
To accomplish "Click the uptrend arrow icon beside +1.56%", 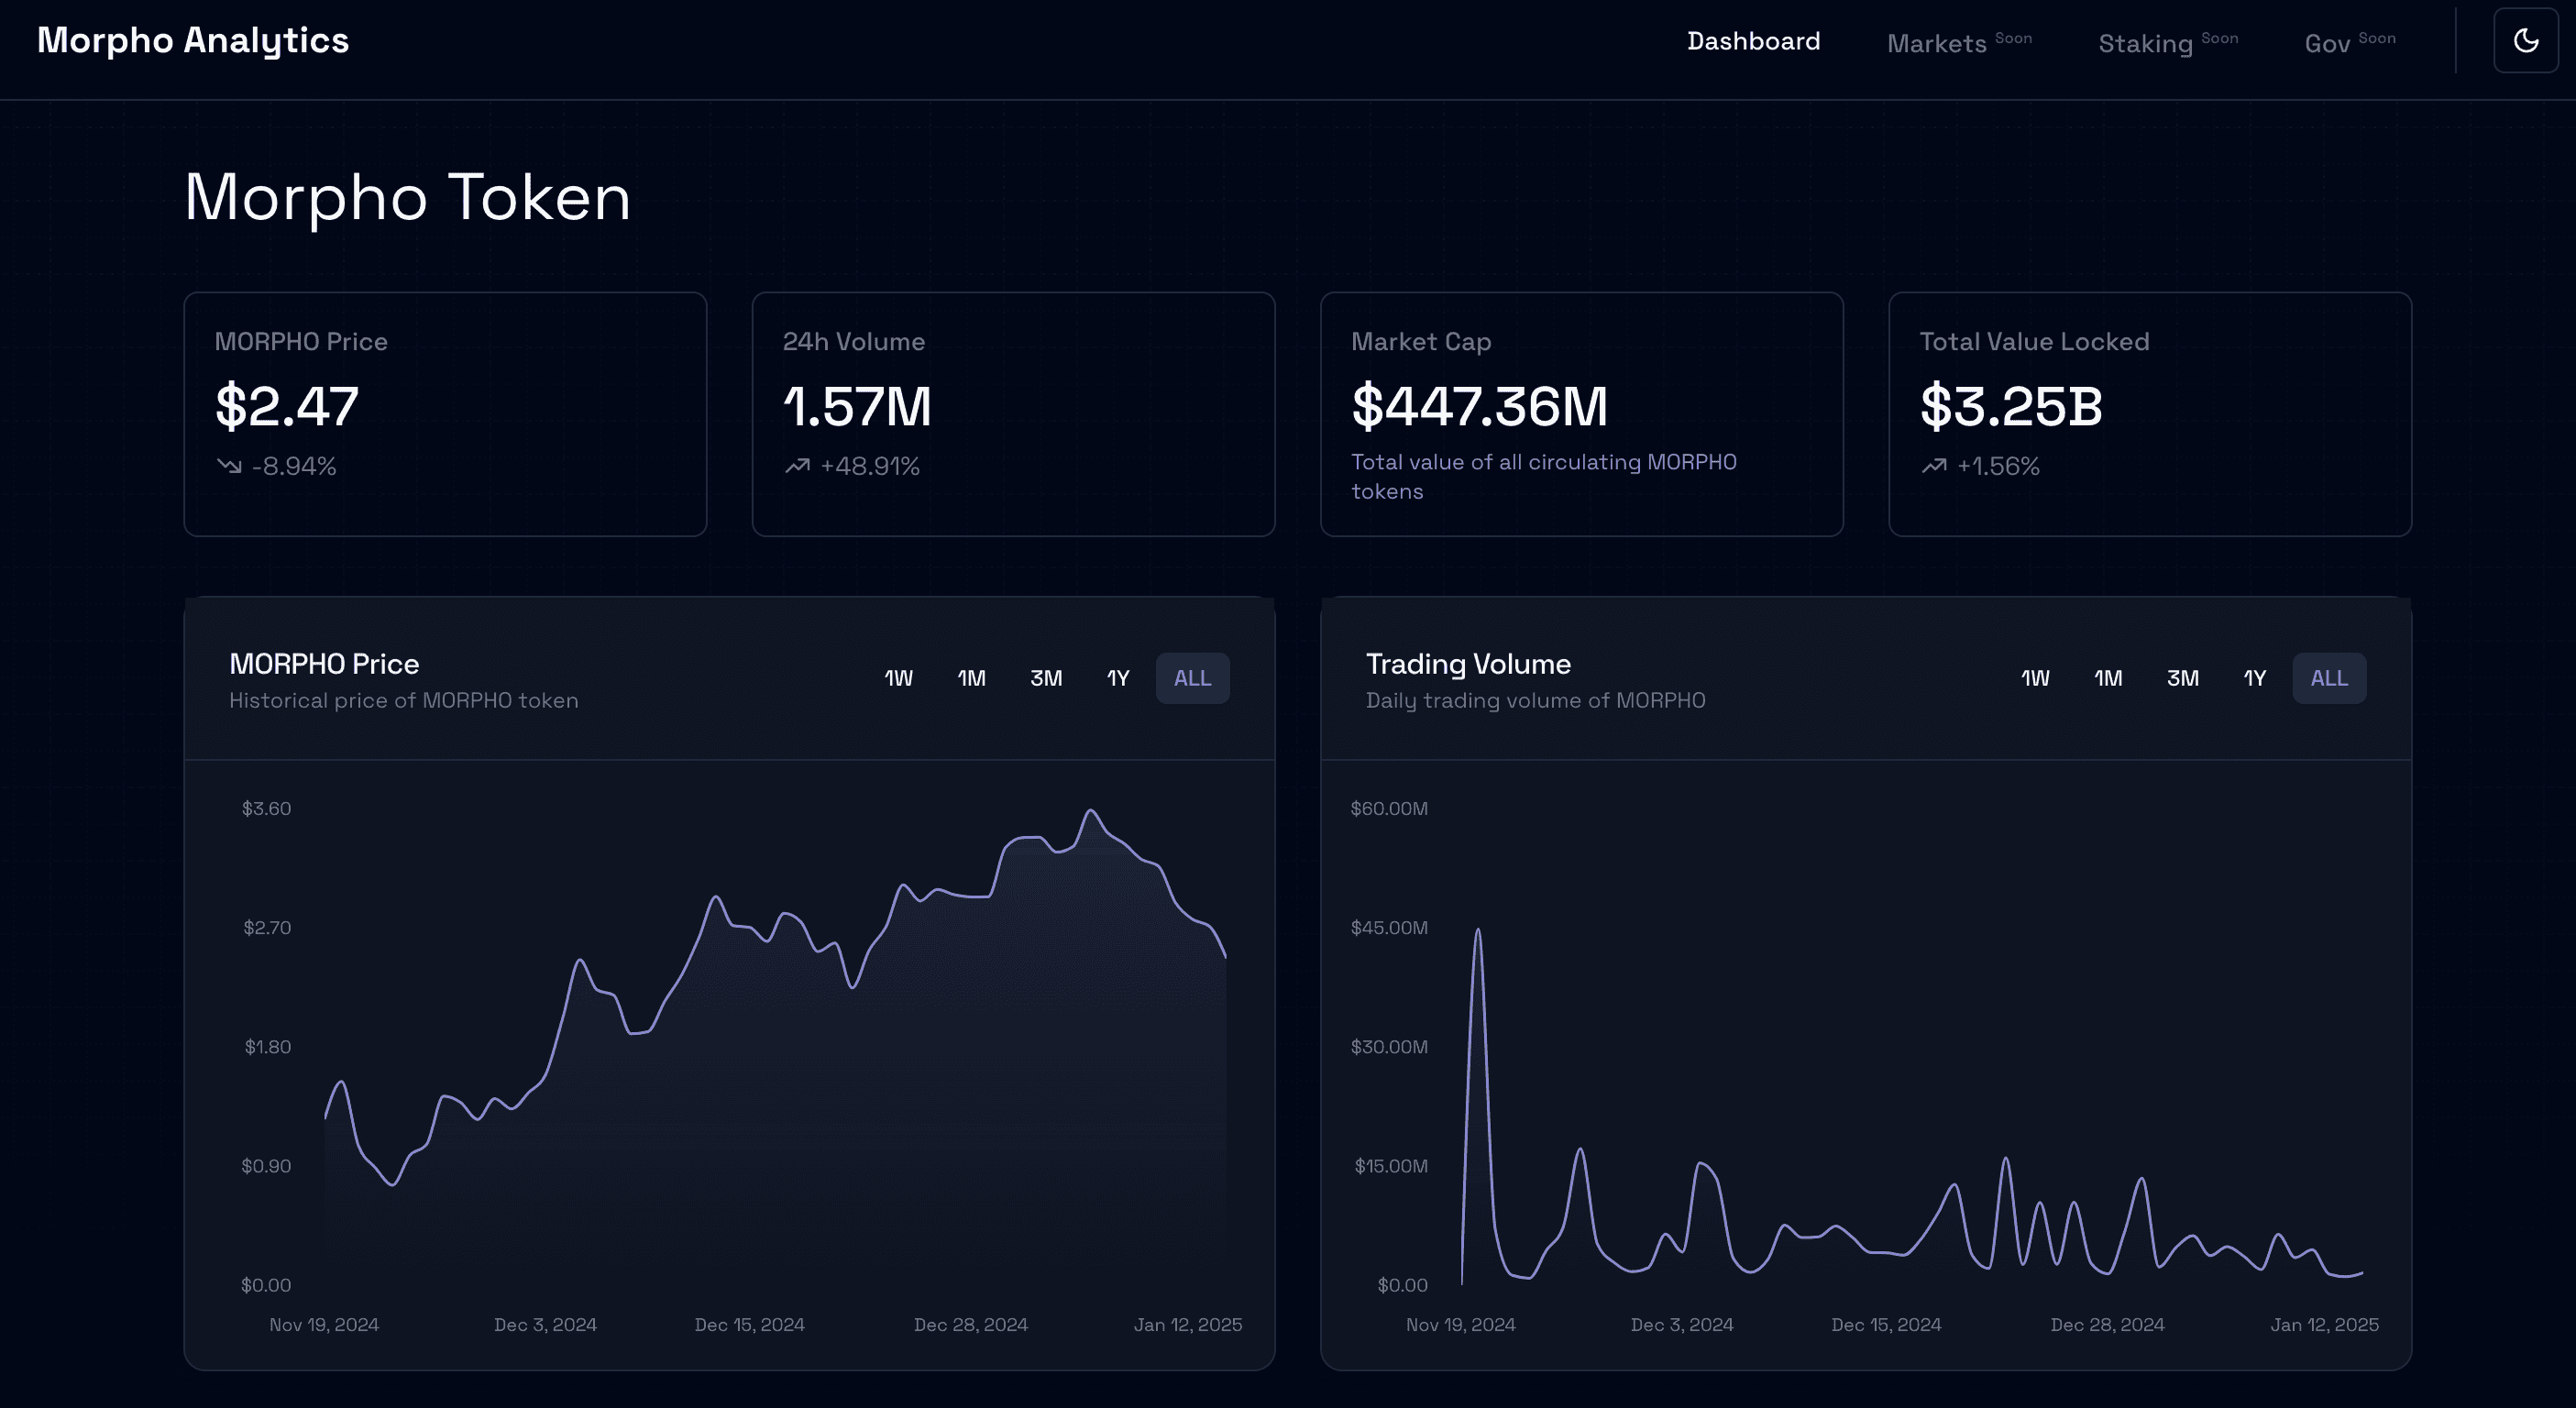I will [1934, 466].
